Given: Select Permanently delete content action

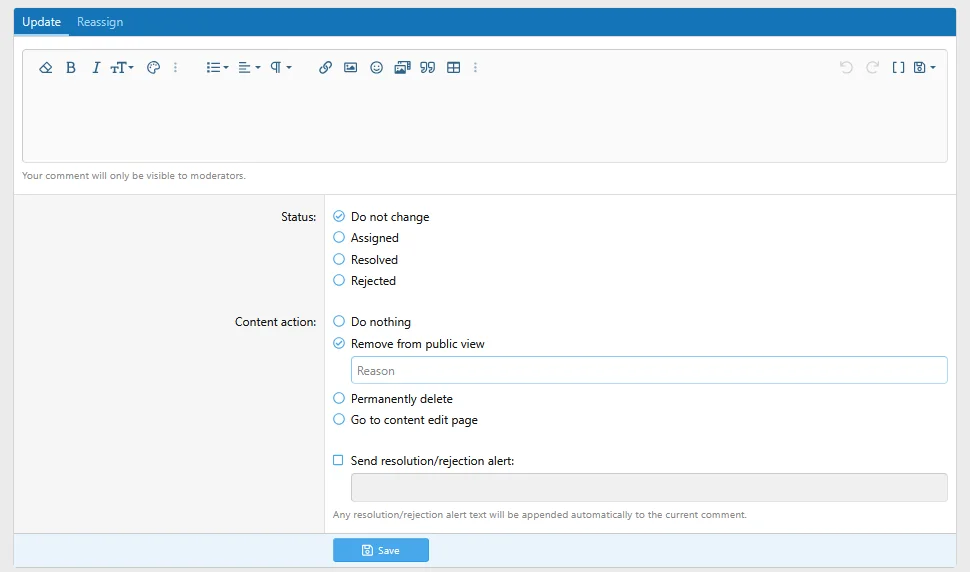Looking at the screenshot, I should 339,399.
